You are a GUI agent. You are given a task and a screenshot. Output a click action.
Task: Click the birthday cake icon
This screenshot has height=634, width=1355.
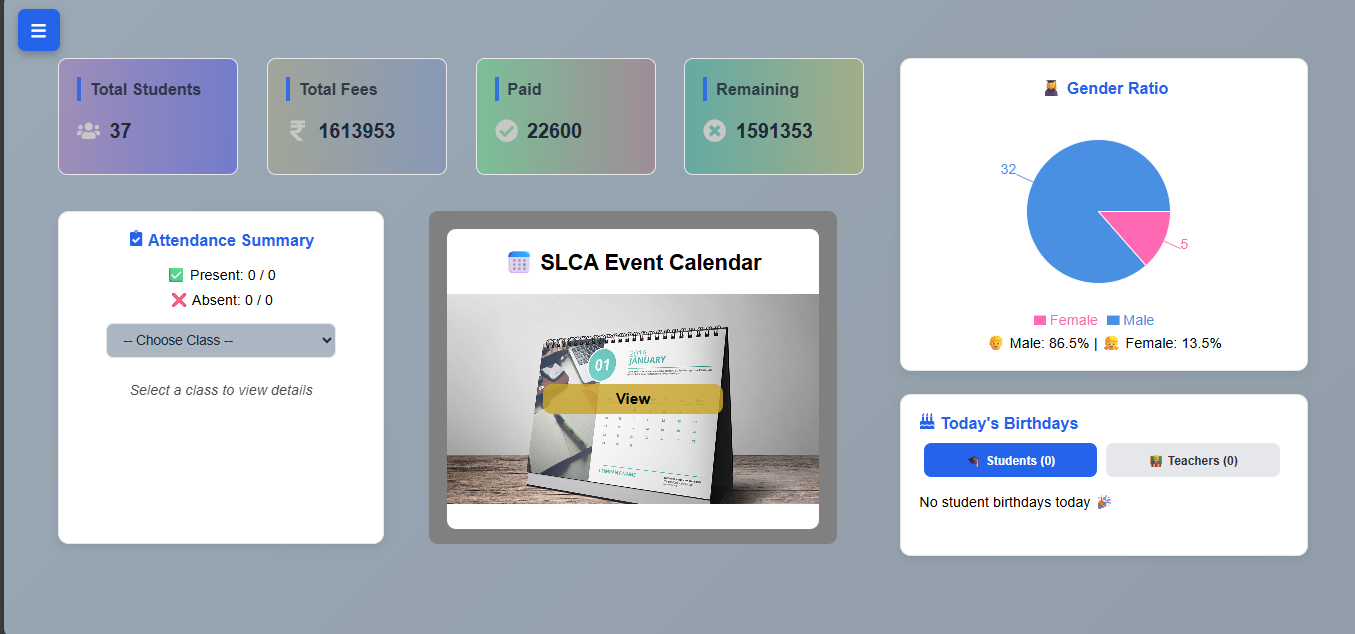click(927, 422)
